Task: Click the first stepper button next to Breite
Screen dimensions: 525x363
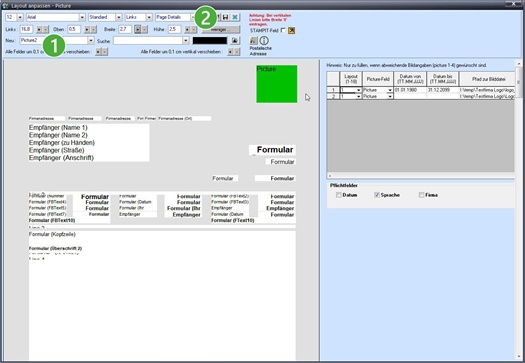Action: pyautogui.click(x=138, y=29)
